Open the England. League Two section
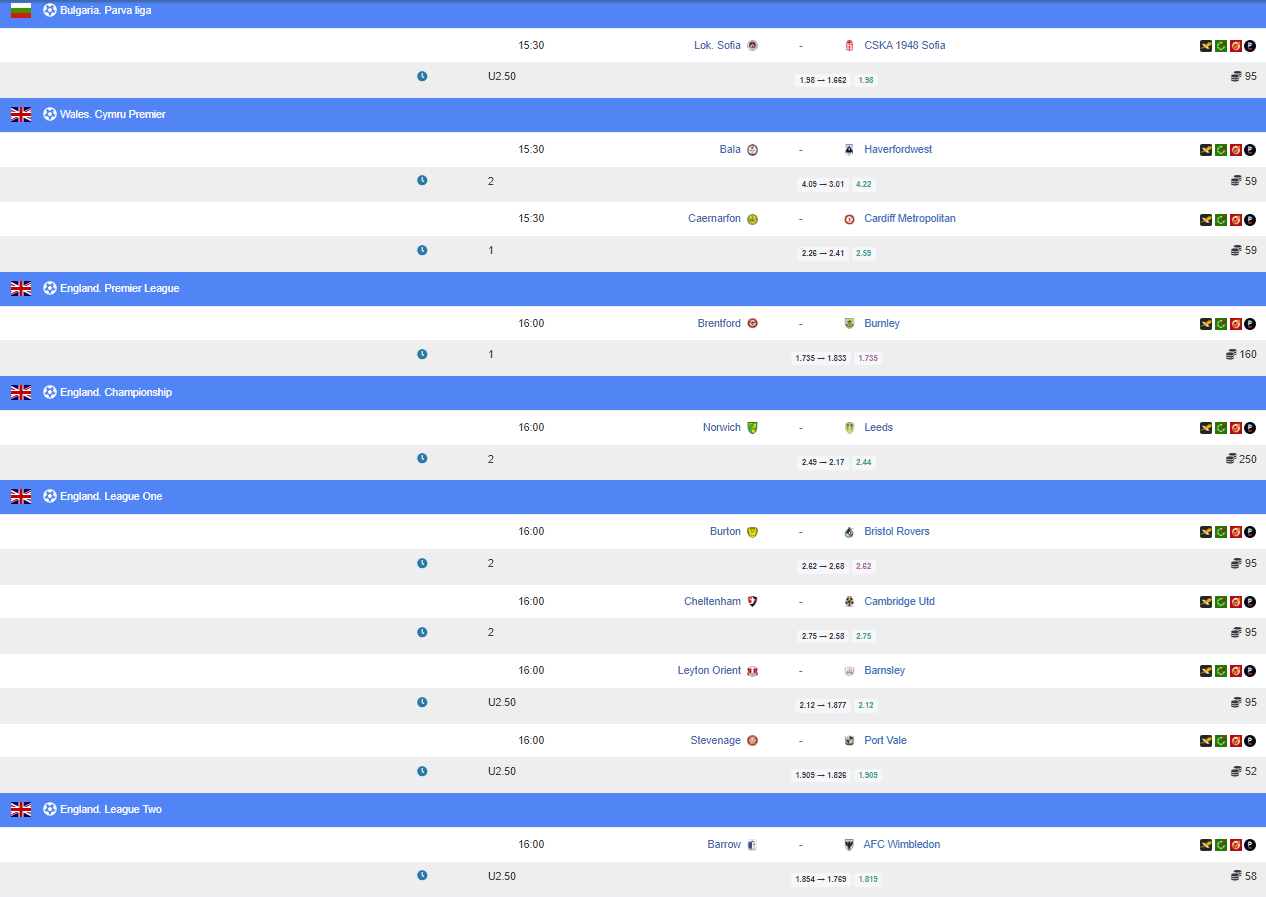This screenshot has width=1266, height=897. click(x=111, y=809)
